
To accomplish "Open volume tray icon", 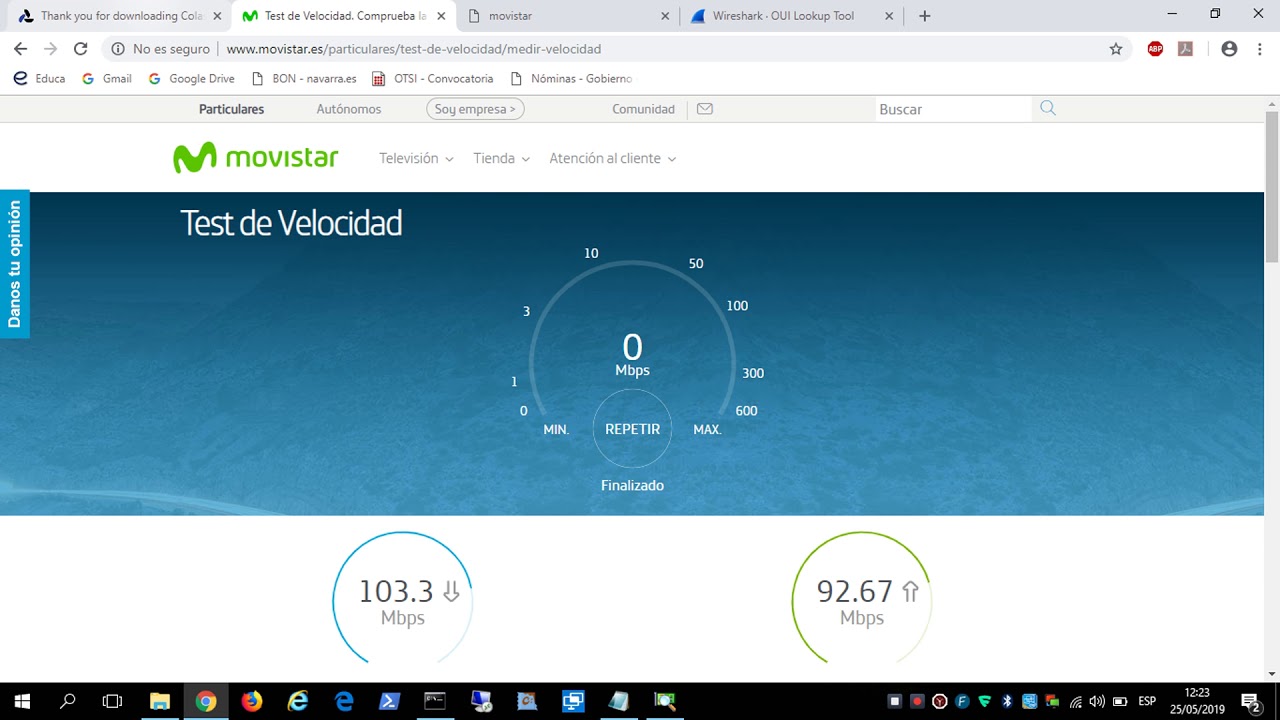I will 1097,701.
